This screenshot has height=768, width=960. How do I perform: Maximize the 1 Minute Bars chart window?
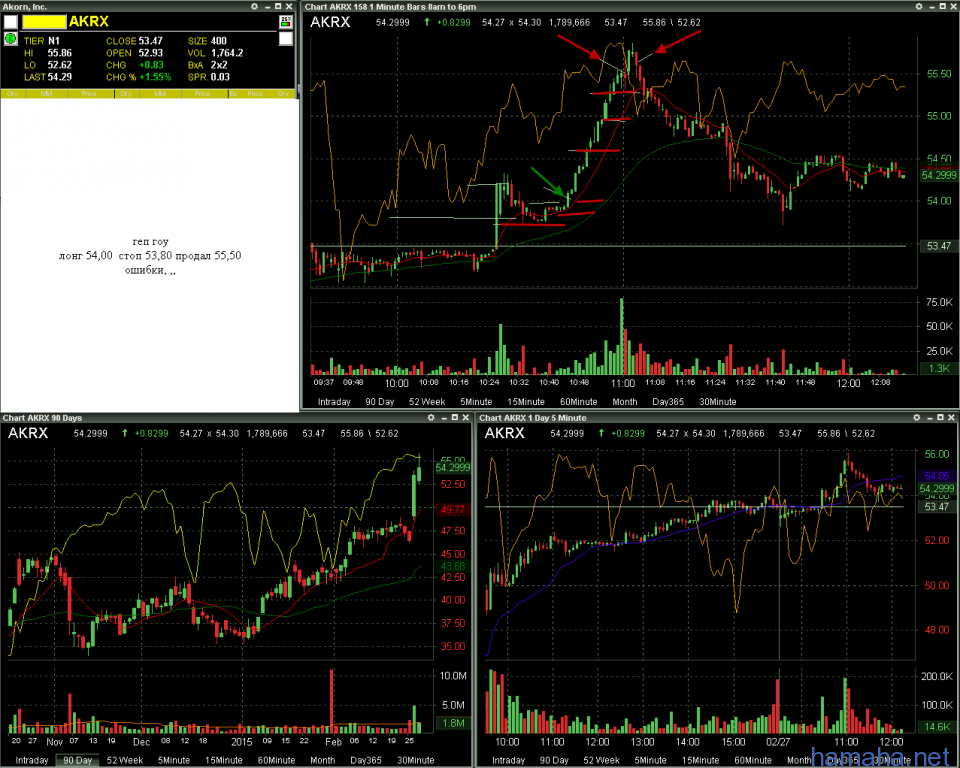tap(942, 6)
